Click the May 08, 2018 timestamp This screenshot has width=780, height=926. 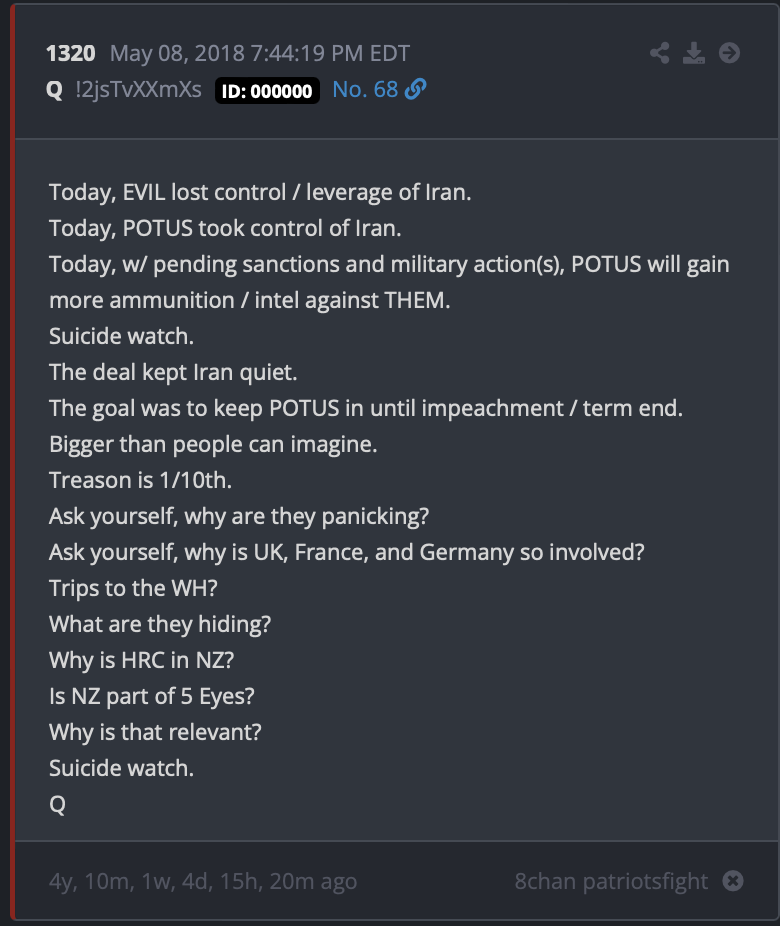pos(260,53)
